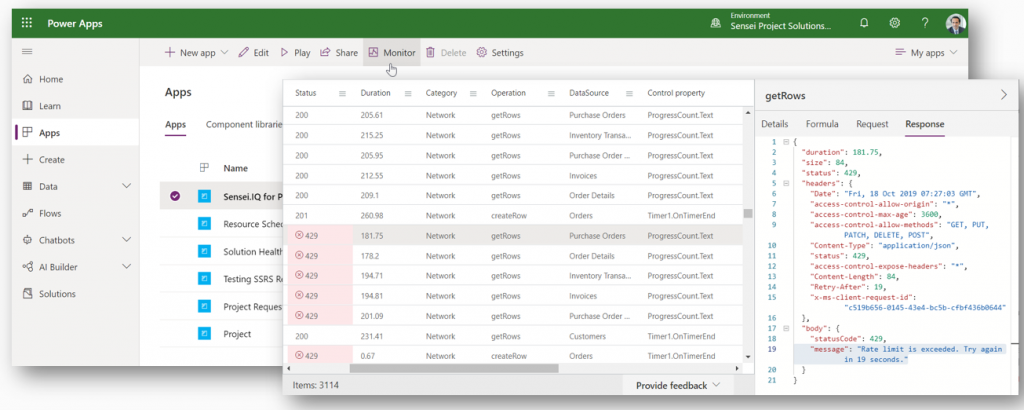Select the 201 createRow Orders row
The image size is (1024, 410).
click(514, 216)
